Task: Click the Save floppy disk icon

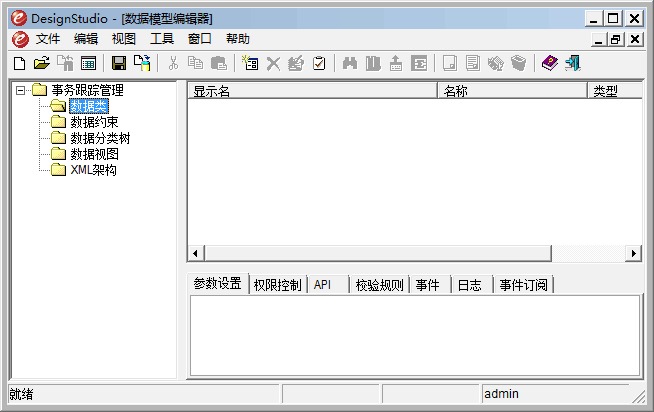Action: 119,63
